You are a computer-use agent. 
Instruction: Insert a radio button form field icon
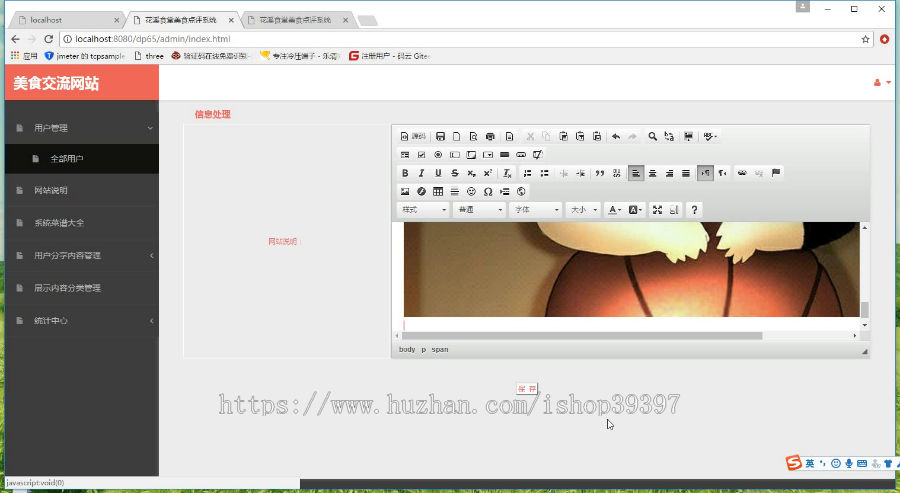(438, 155)
